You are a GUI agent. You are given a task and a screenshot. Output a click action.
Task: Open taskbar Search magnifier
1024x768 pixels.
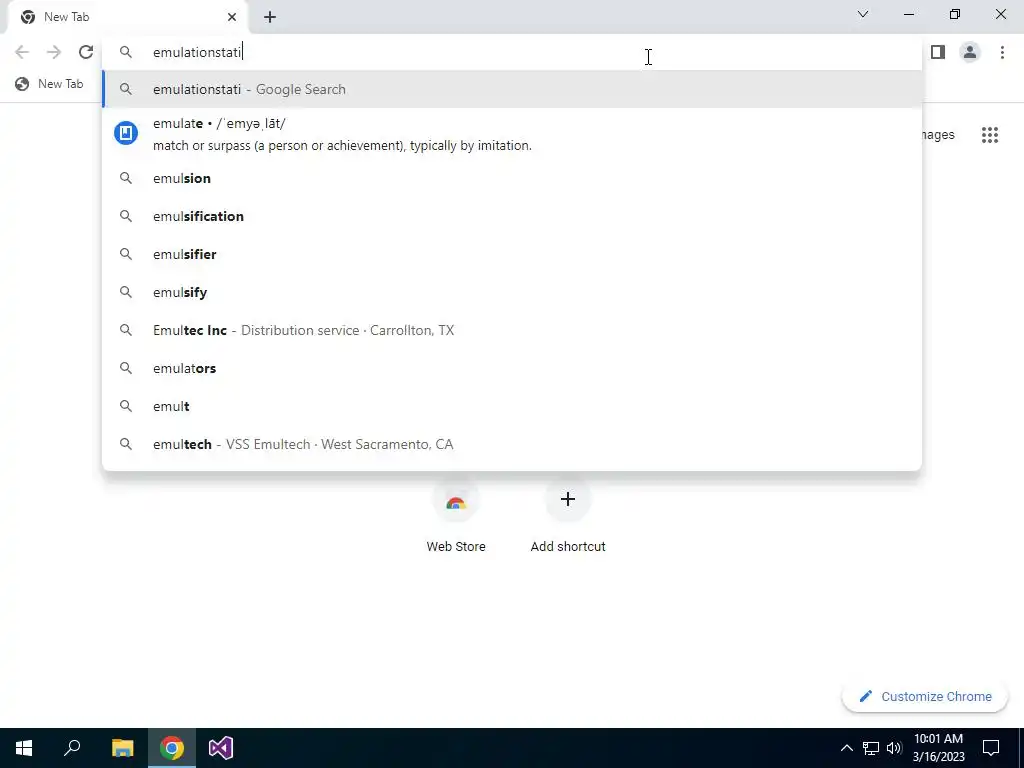(x=72, y=748)
